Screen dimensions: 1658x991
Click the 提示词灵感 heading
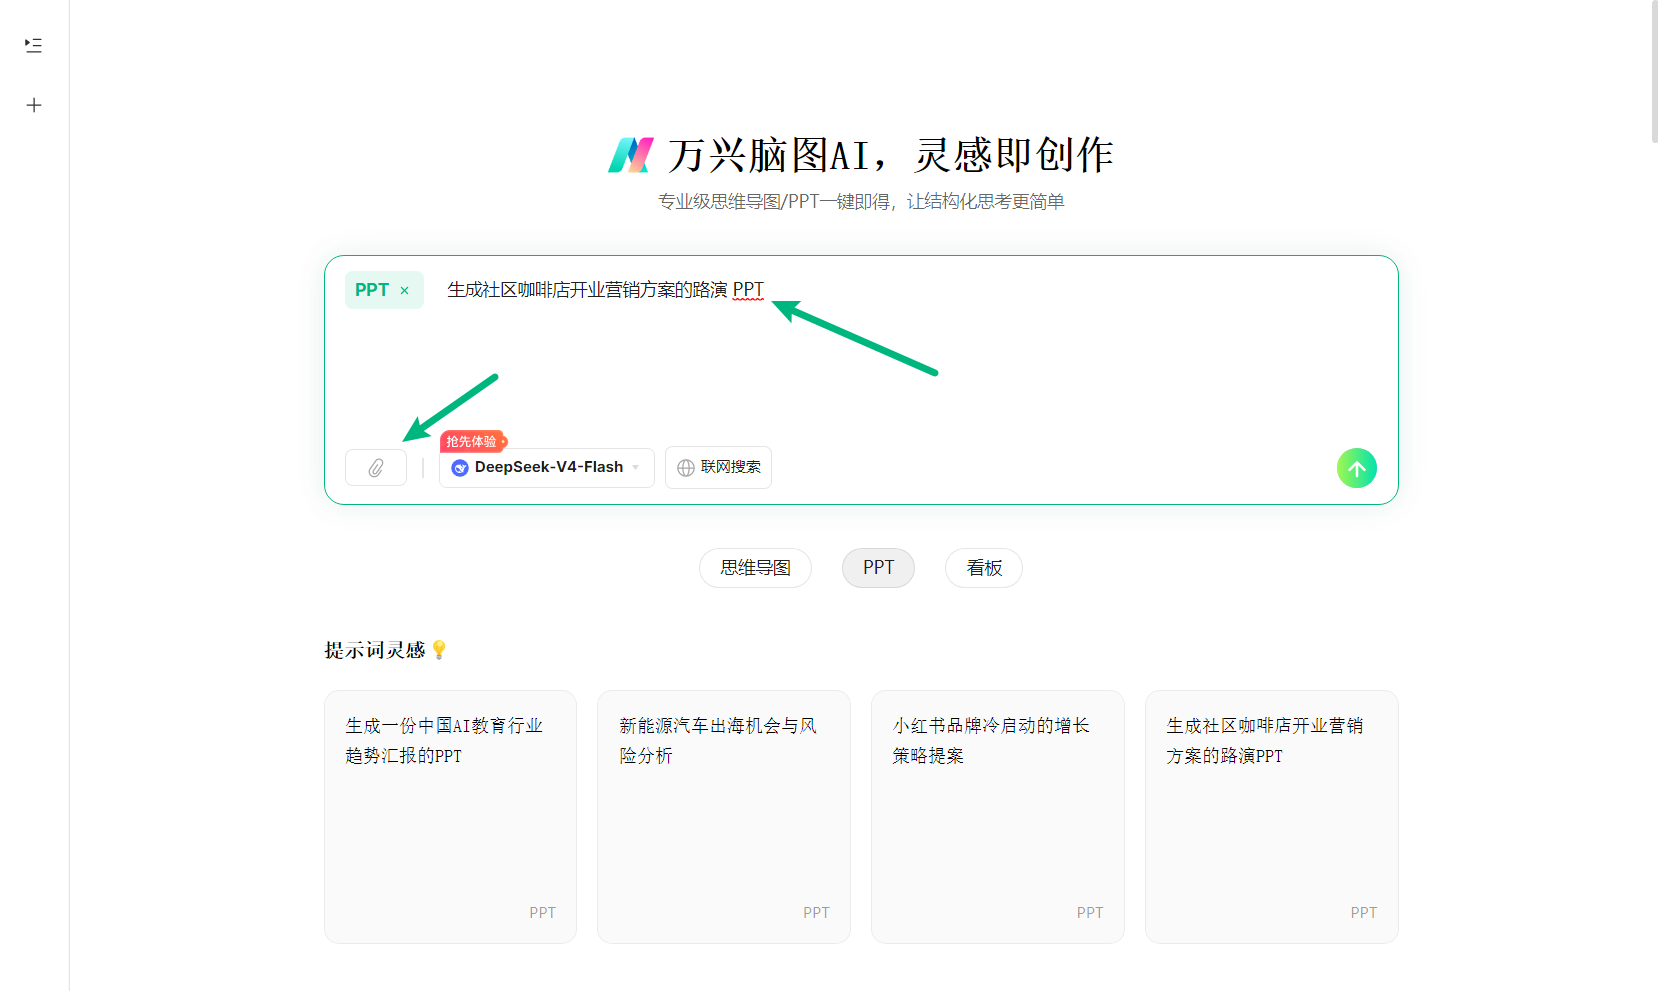coord(375,650)
